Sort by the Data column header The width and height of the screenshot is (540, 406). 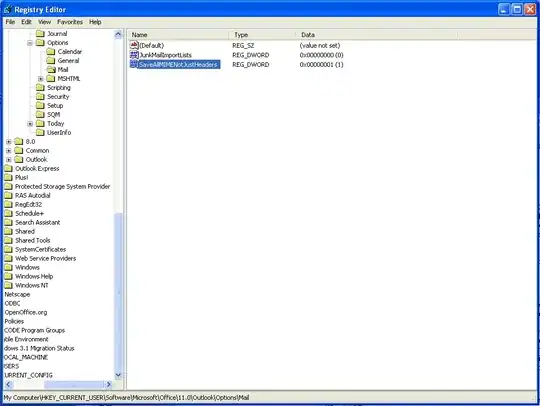click(x=377, y=35)
